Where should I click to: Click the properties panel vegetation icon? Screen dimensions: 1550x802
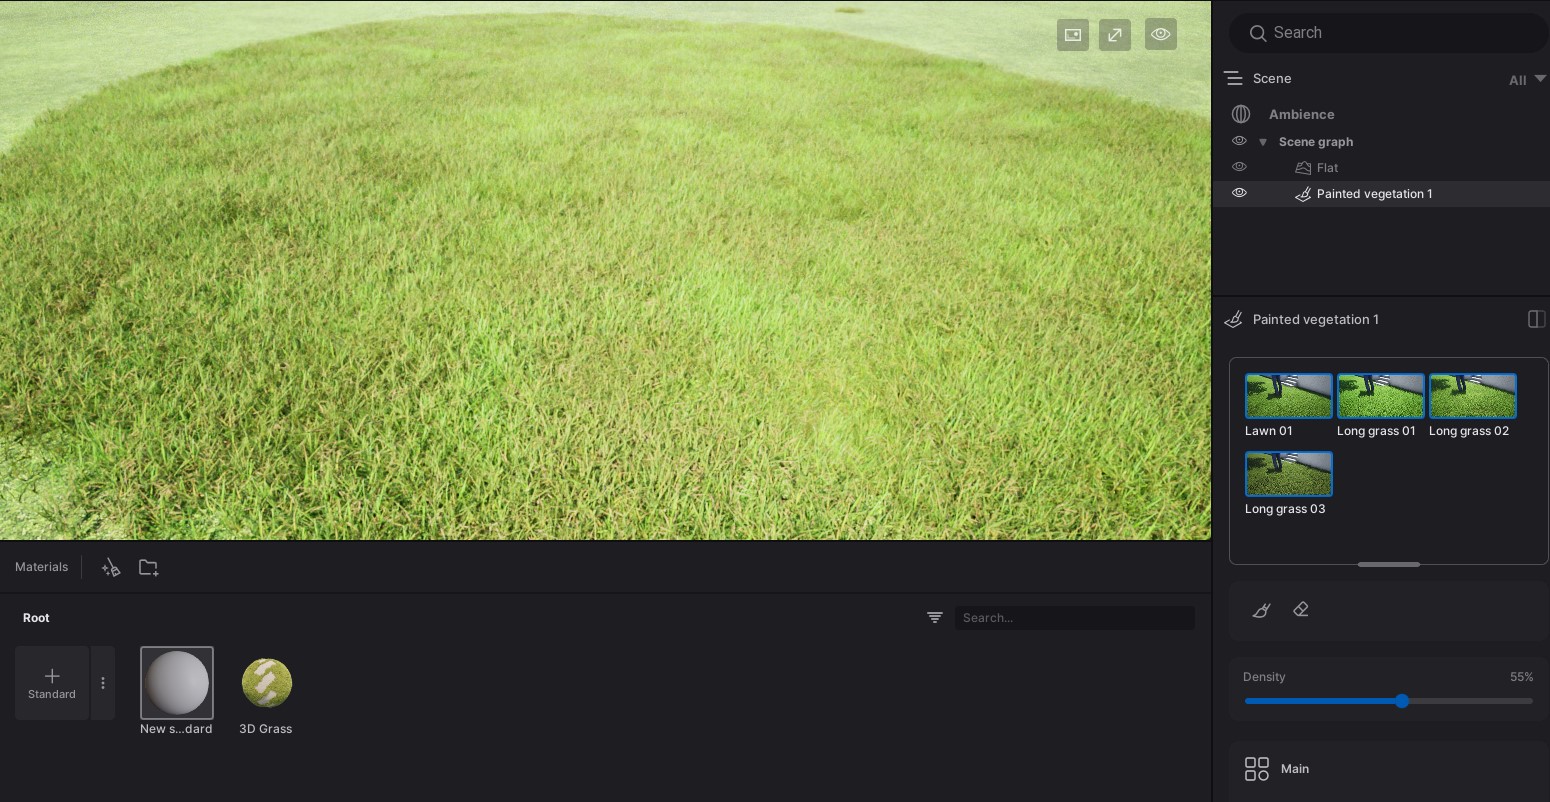pyautogui.click(x=1234, y=320)
